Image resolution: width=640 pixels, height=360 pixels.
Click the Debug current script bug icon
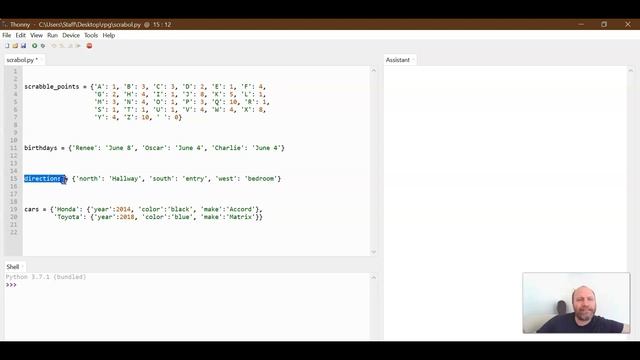(x=43, y=46)
